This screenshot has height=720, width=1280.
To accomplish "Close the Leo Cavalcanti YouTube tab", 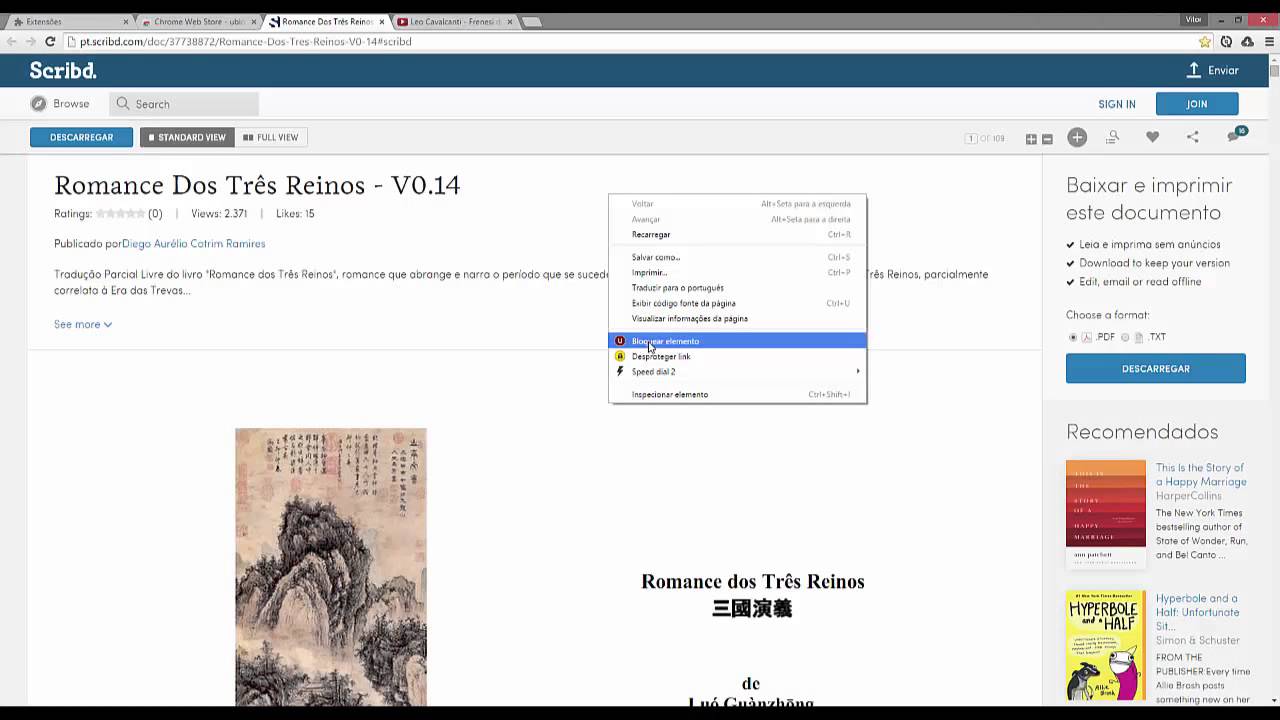I will 509,21.
